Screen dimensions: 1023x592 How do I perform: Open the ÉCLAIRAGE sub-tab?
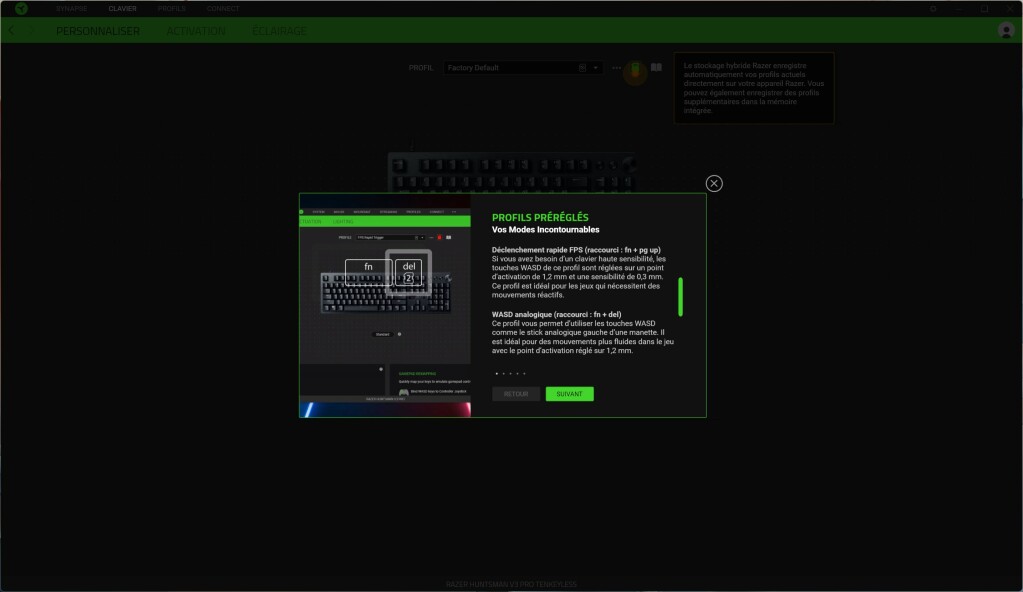(x=279, y=31)
